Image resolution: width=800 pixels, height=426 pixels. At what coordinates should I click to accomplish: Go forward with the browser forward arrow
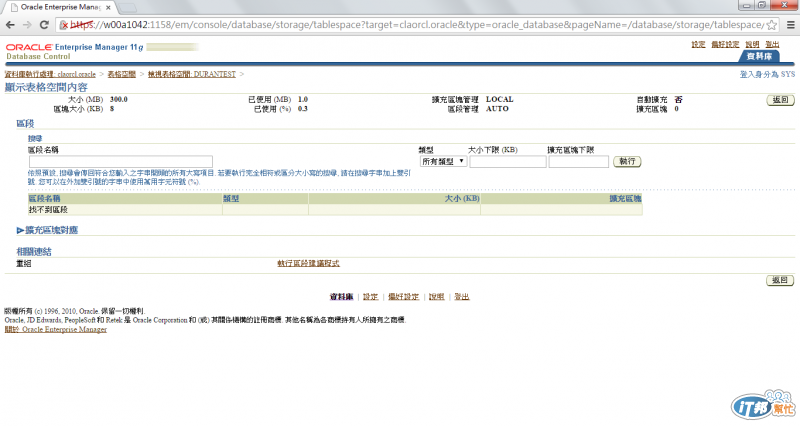coord(27,24)
